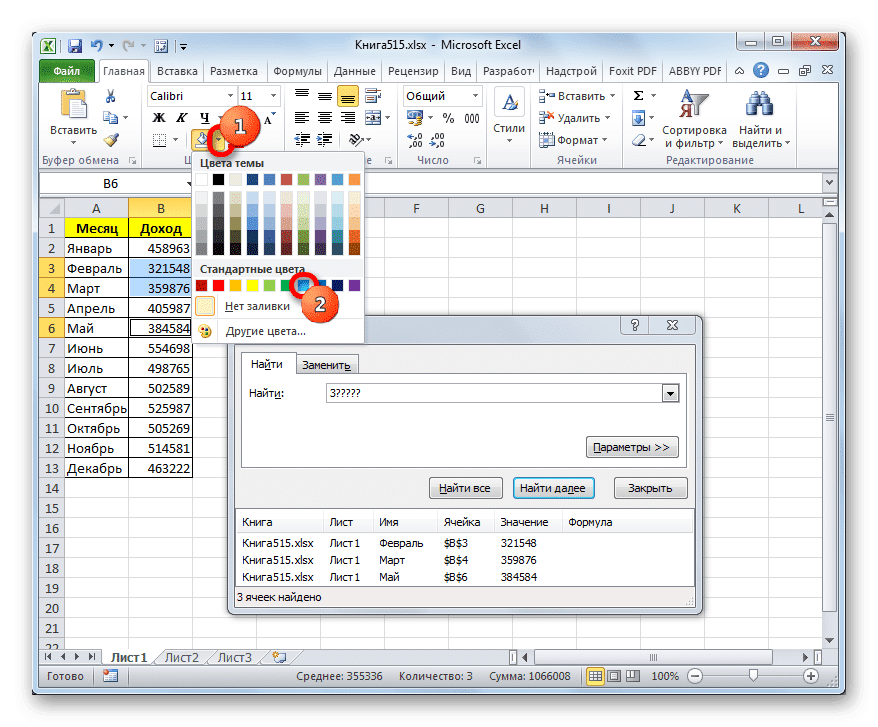The image size is (878, 727).
Task: Apply comma thousands separator (000)
Action: (x=471, y=118)
